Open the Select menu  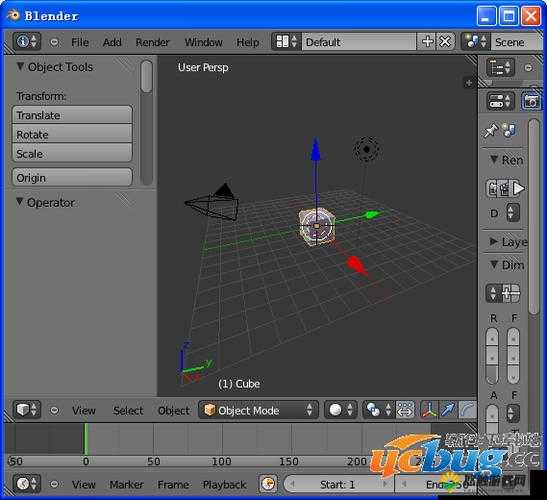[x=128, y=411]
